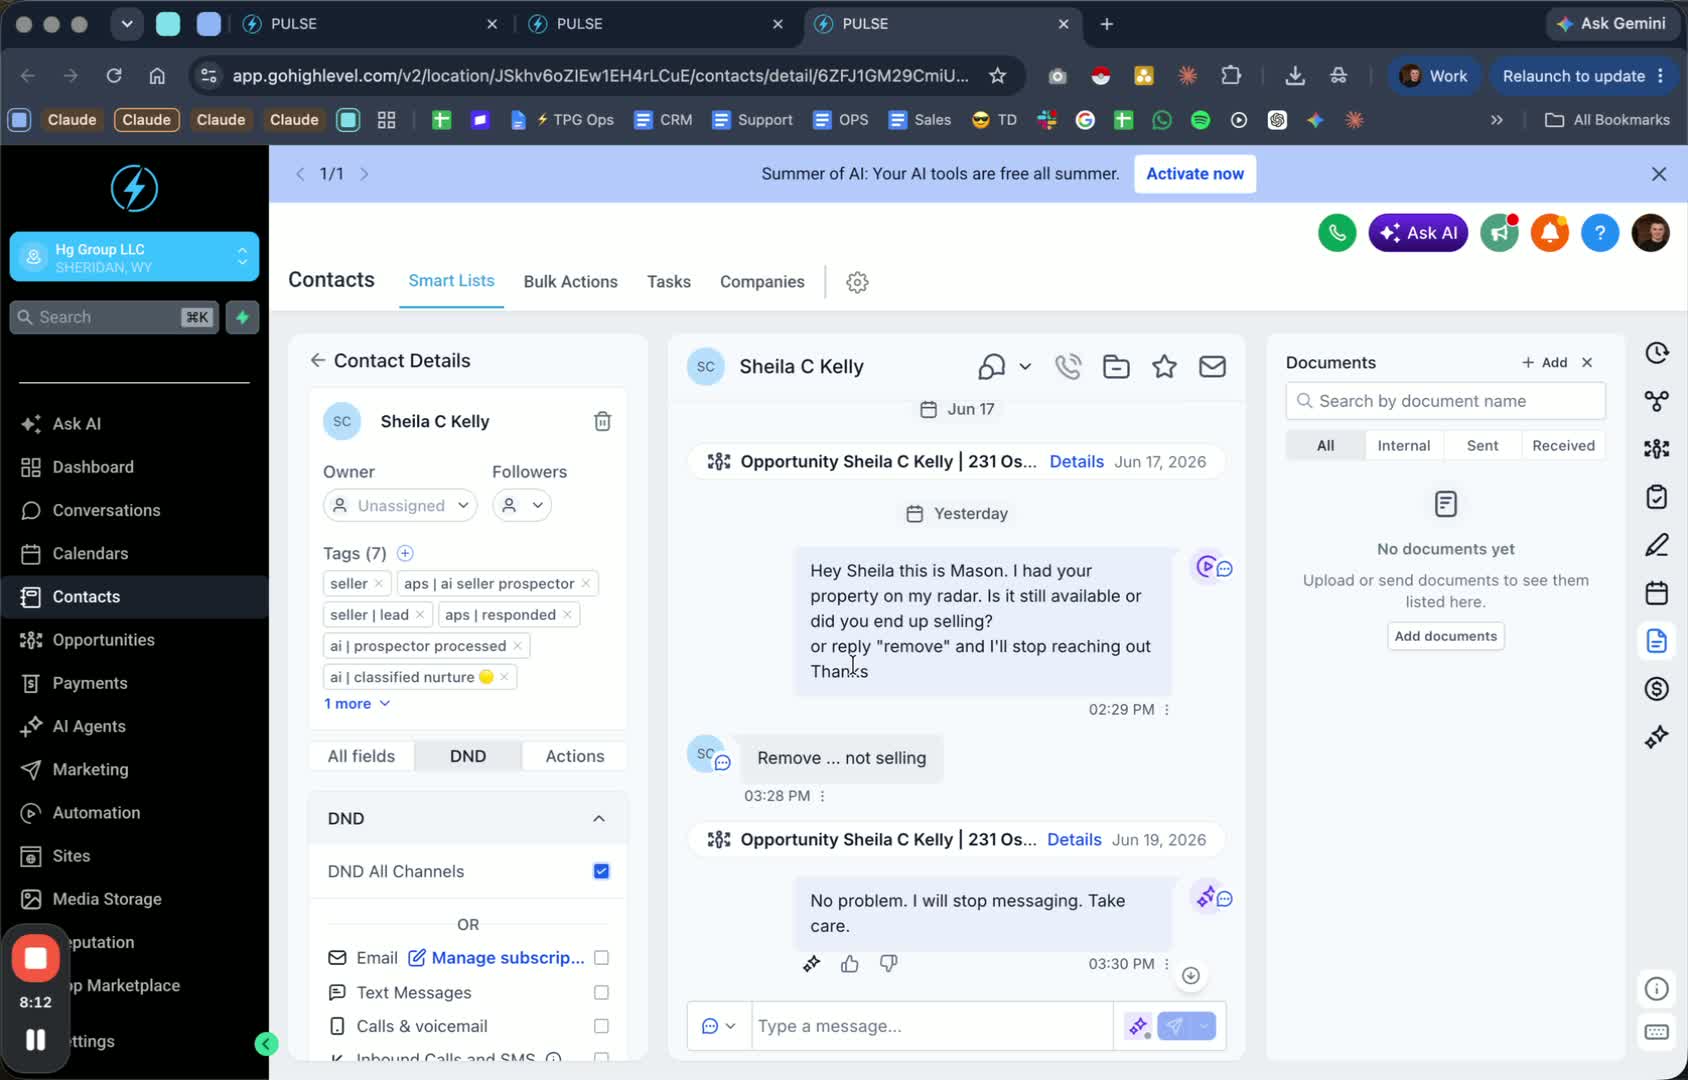Screen dimensions: 1688x1080
Task: Open the message channel type dropdown
Action: (x=719, y=1026)
